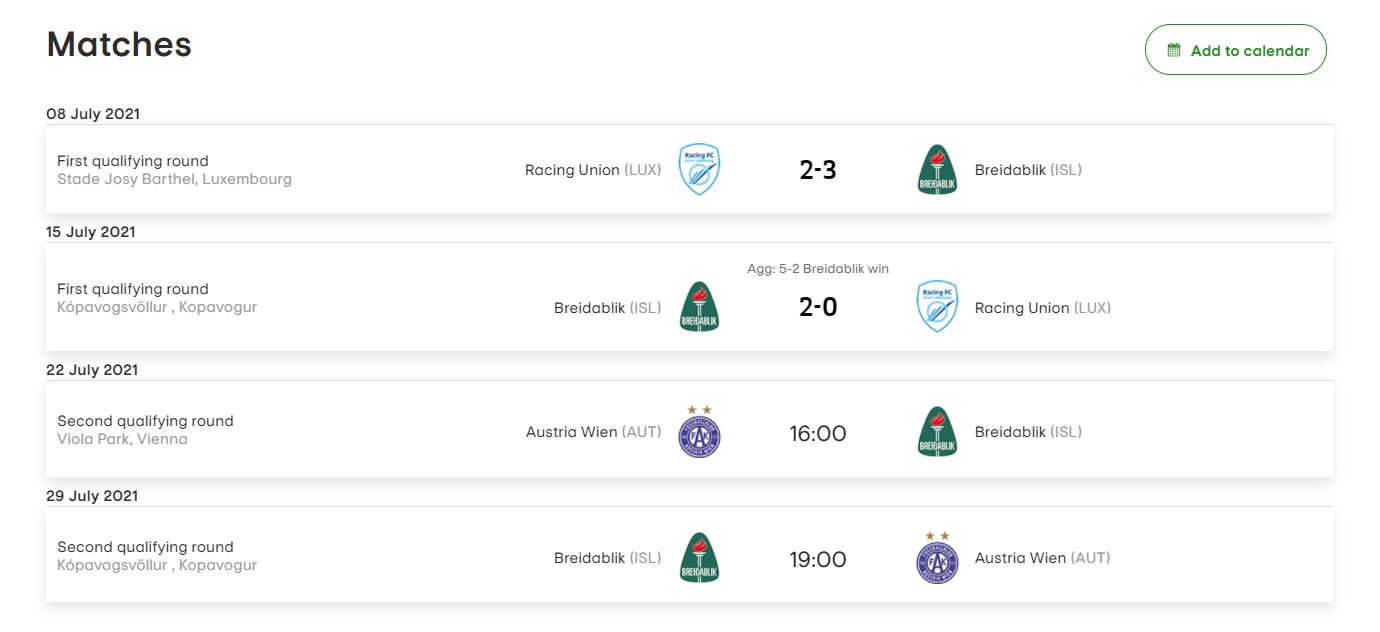Image resolution: width=1380 pixels, height=632 pixels.
Task: Click Austria Wien crest in 22 July match
Action: click(x=699, y=432)
